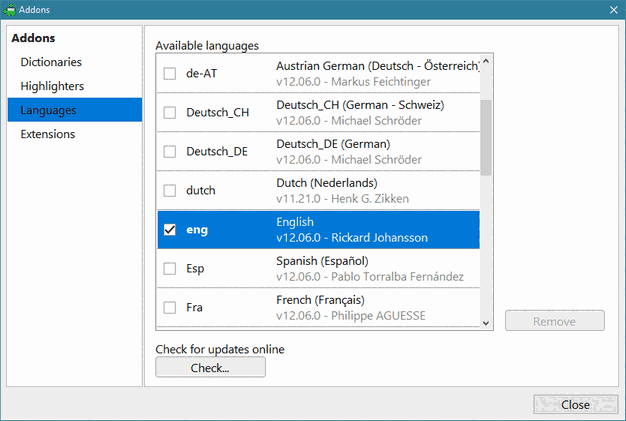Viewport: 626px width, 421px height.
Task: Enable the dutch language checkbox
Action: coord(169,190)
